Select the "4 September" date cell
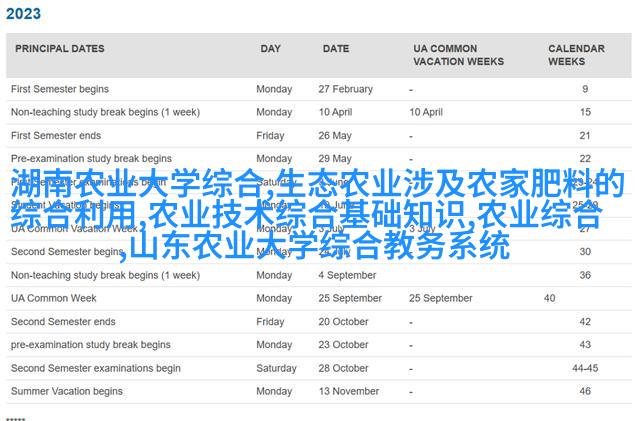The width and height of the screenshot is (640, 421). 347,275
